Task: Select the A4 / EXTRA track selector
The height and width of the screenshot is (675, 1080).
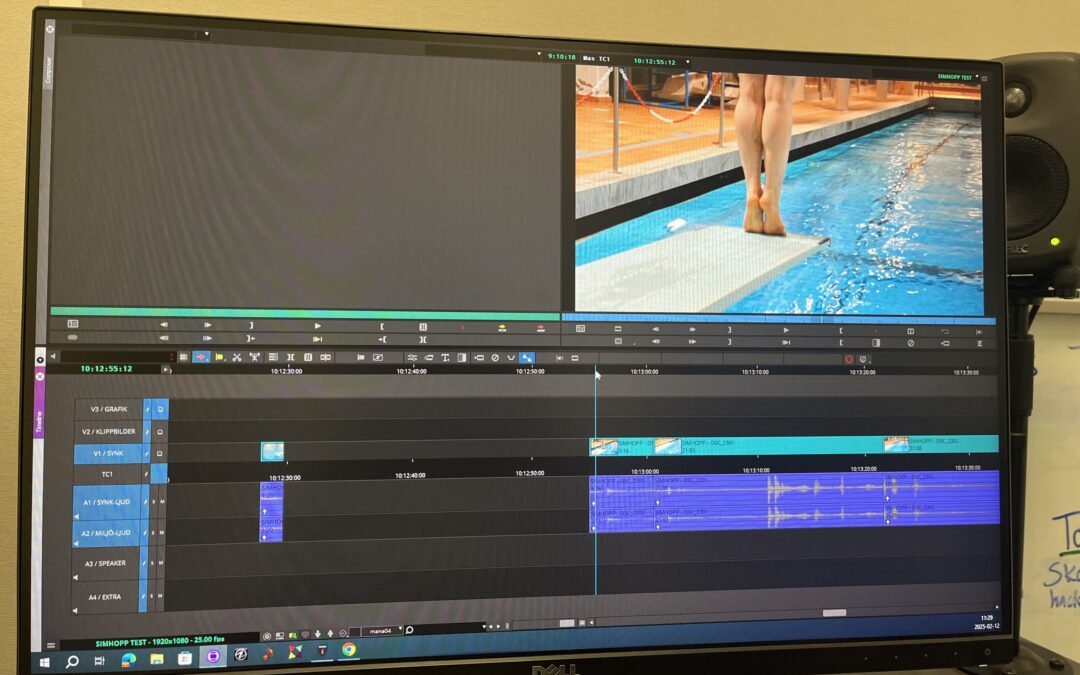Action: pos(108,596)
